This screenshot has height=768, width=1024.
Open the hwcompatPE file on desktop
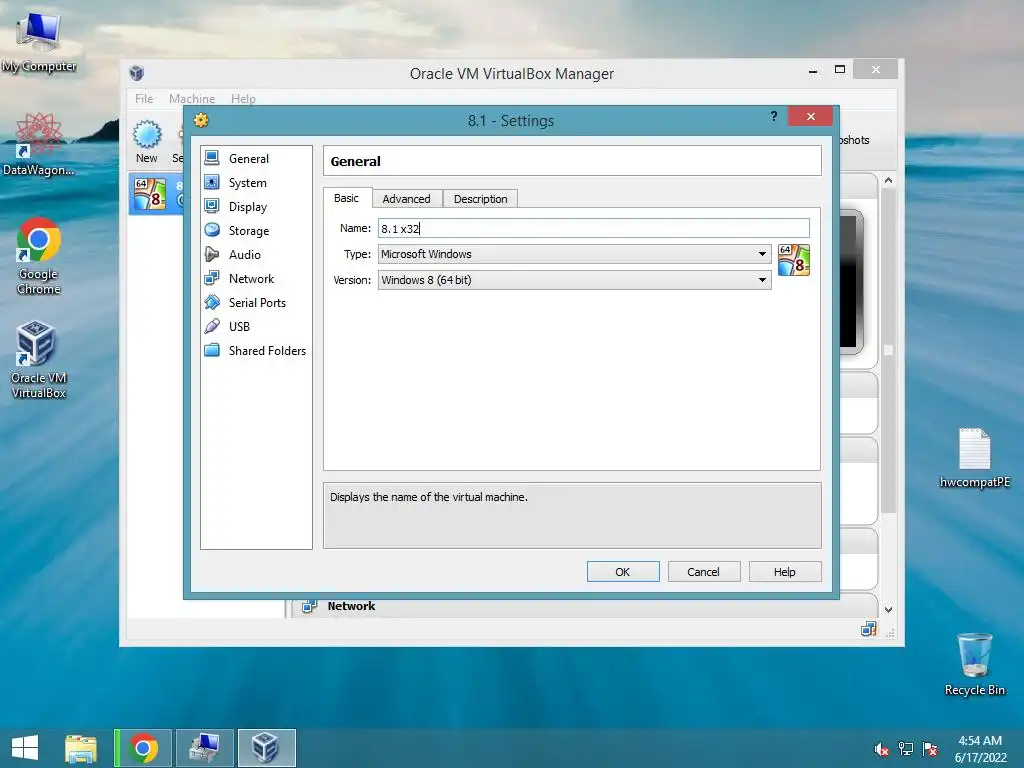click(x=974, y=458)
